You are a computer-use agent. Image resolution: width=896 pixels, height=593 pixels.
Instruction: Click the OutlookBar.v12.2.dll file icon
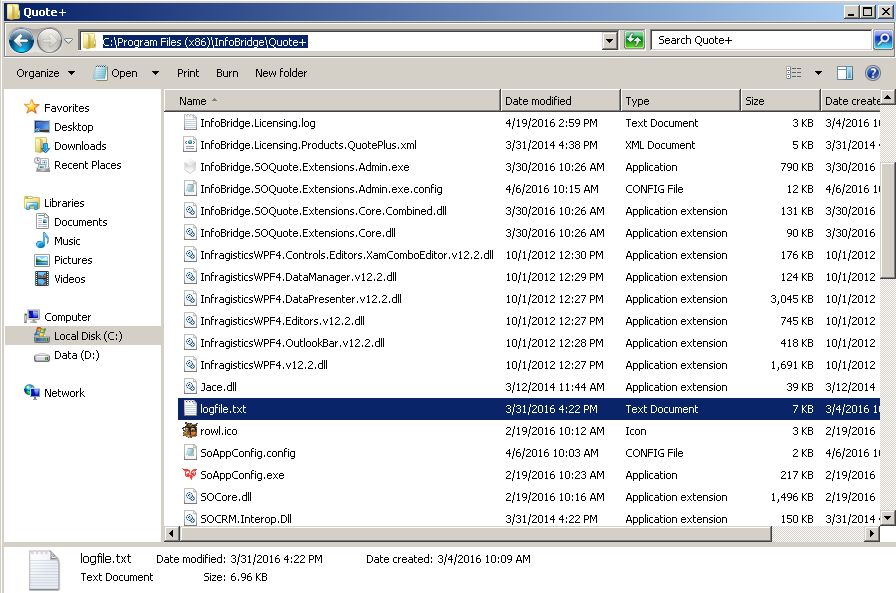[190, 343]
